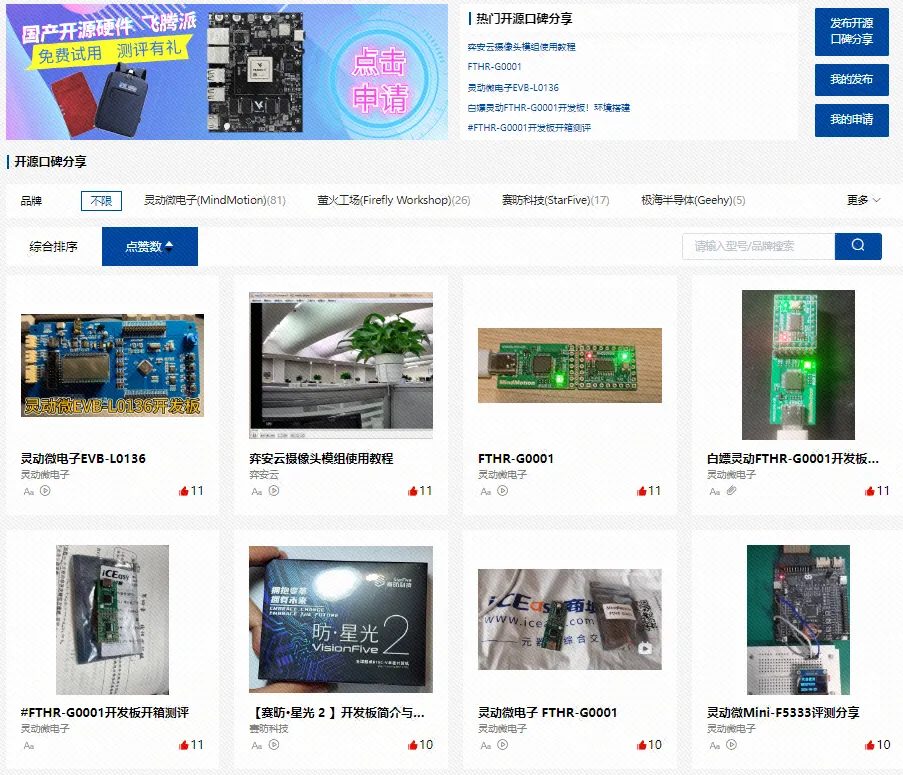Image resolution: width=903 pixels, height=775 pixels.
Task: Click thumbs-up on 弈安云摄像头模组使用教程 card
Action: [x=412, y=491]
